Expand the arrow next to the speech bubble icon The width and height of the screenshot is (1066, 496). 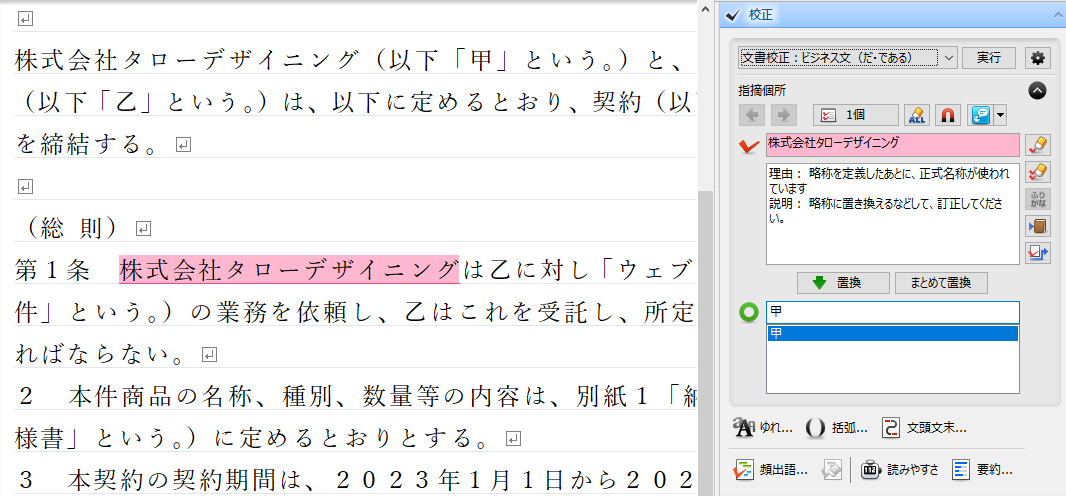point(1001,116)
